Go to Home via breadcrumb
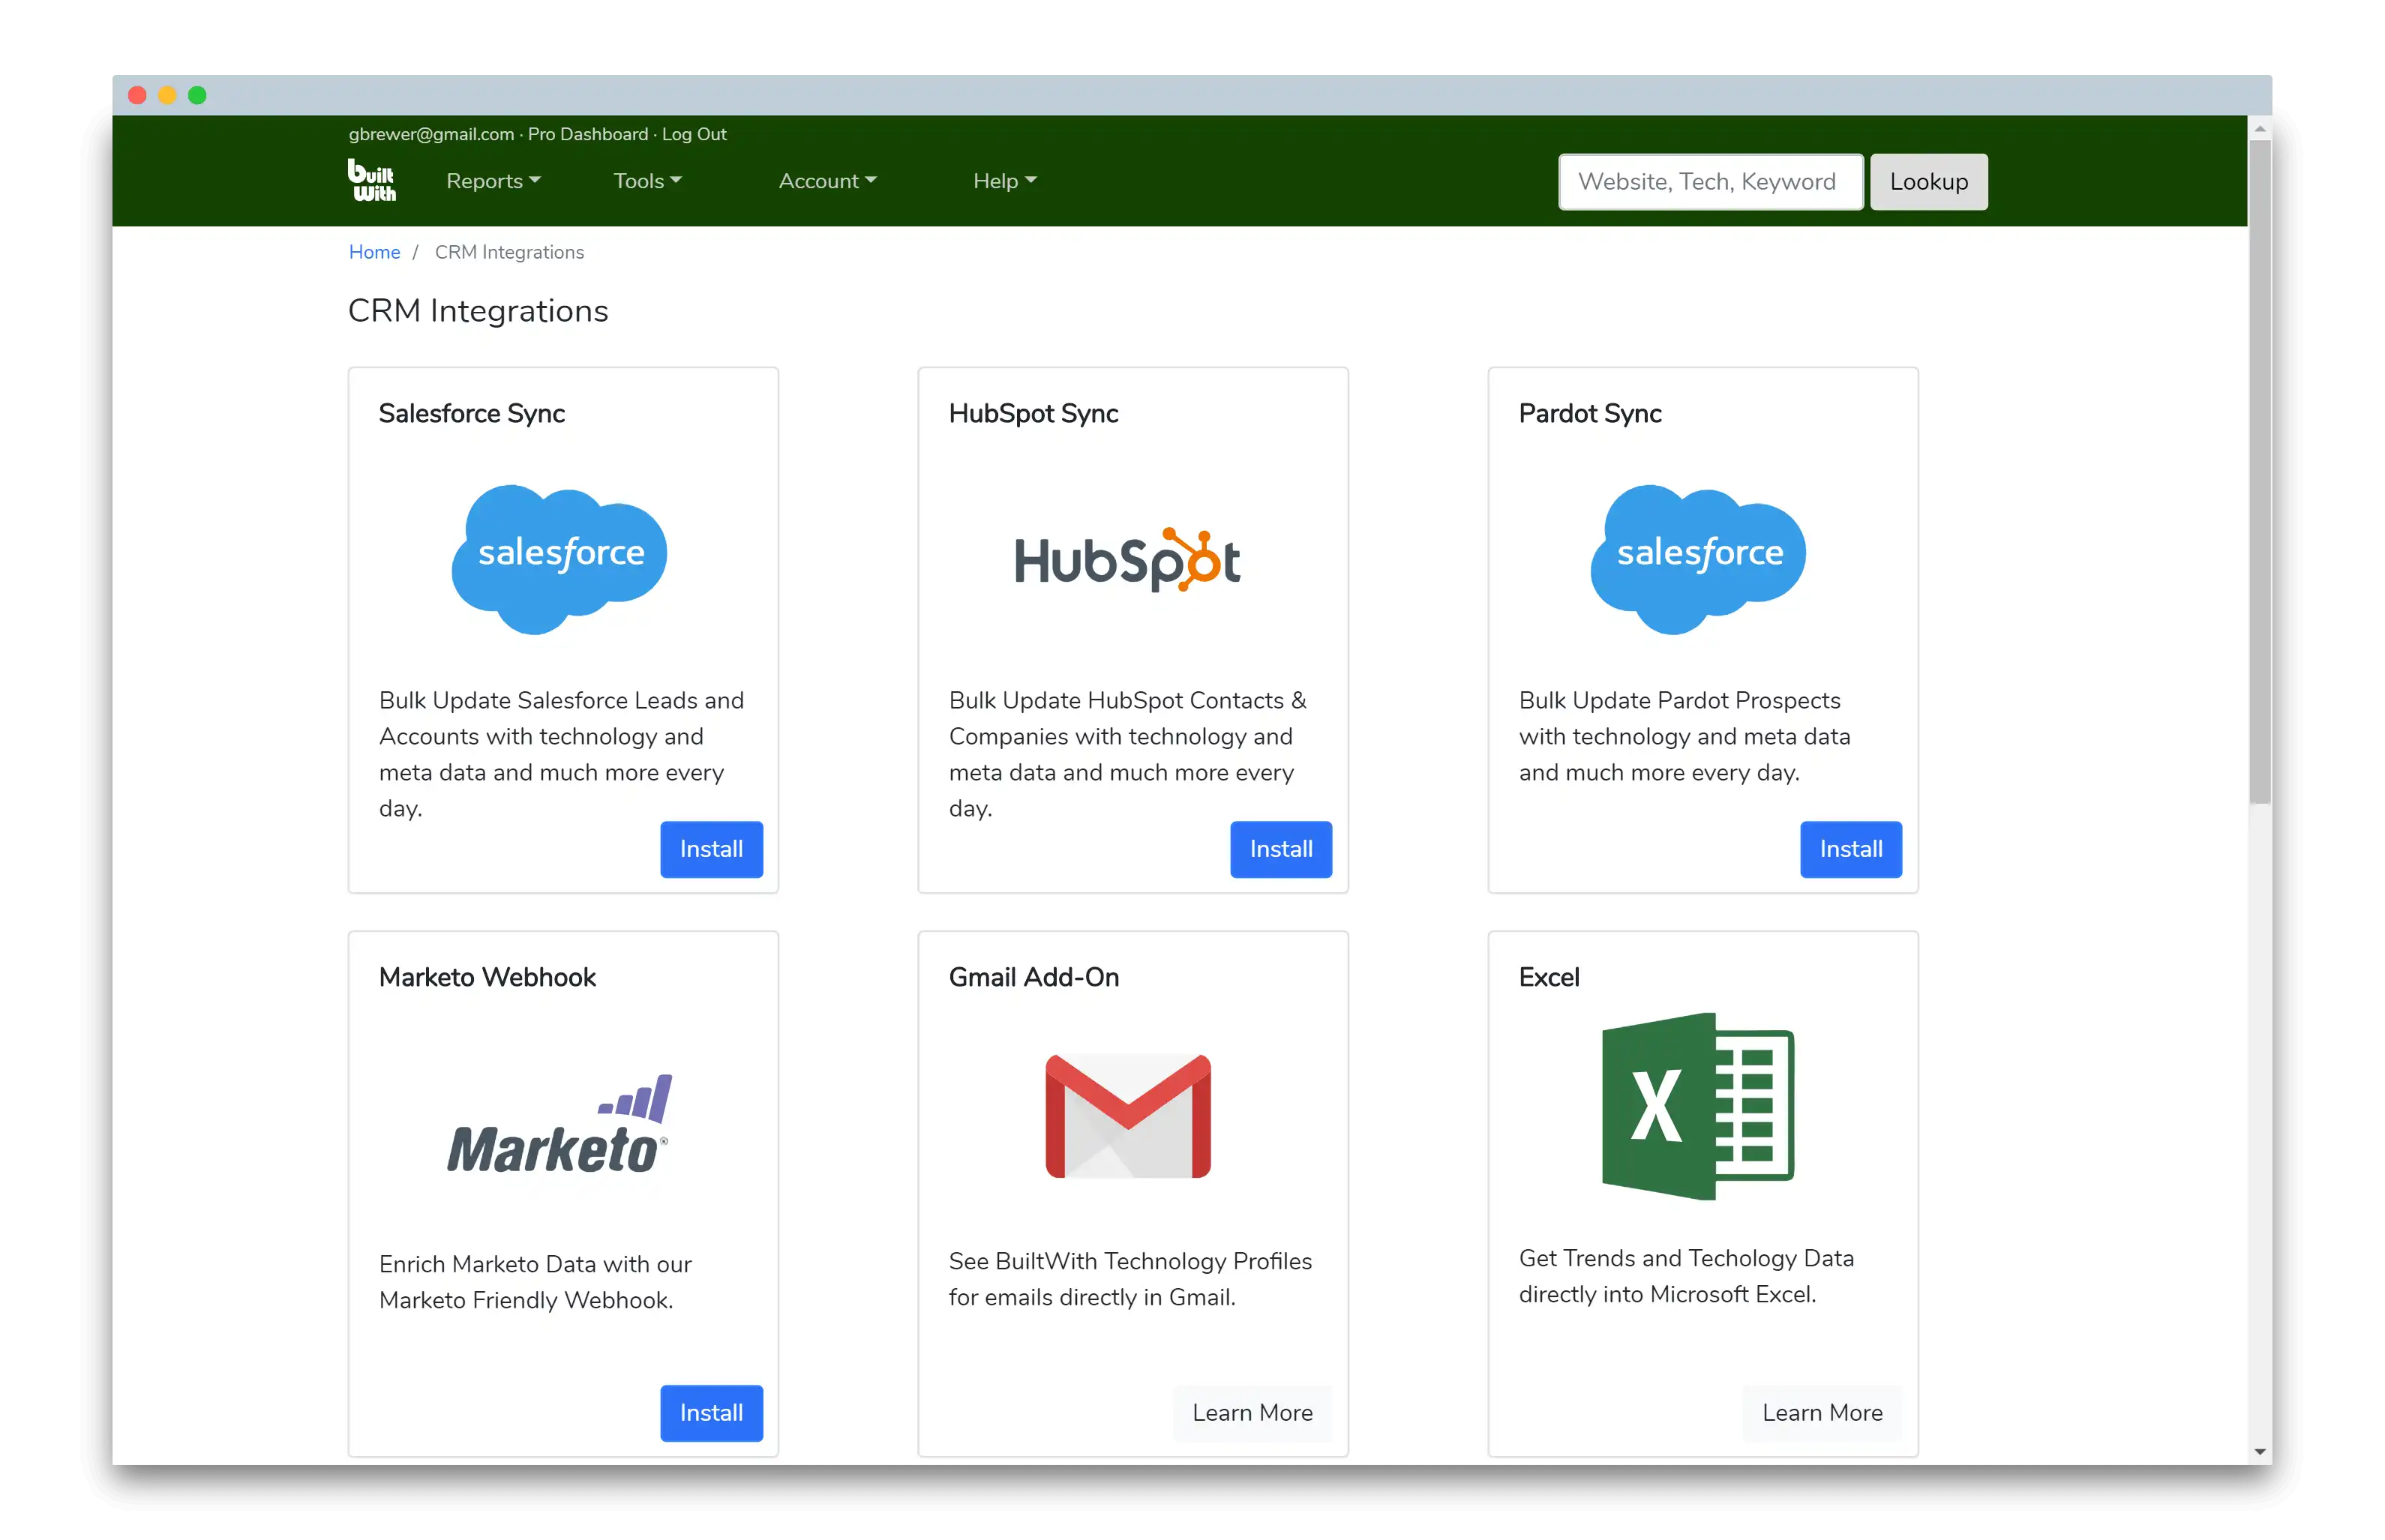The image size is (2385, 1540). 374,252
